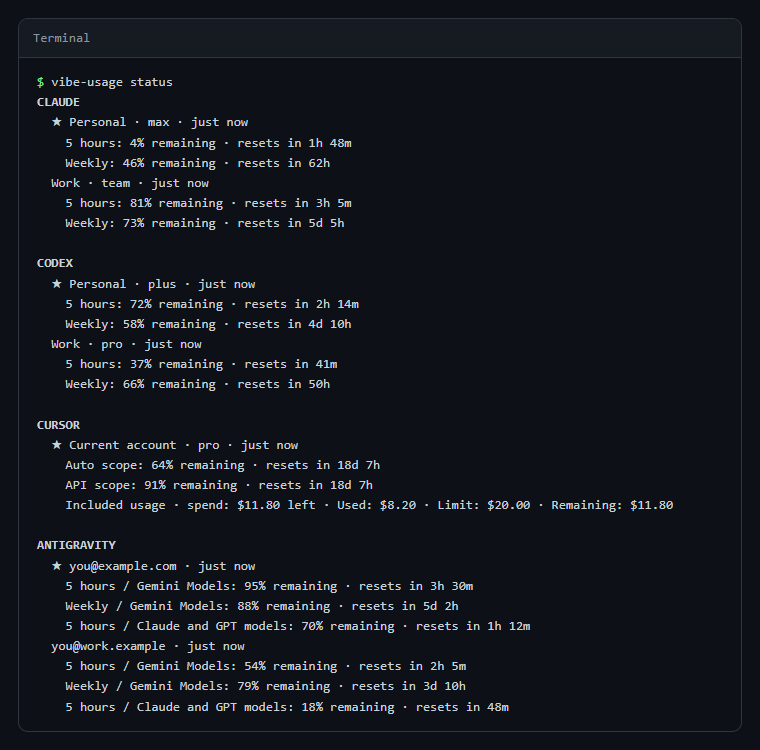Image resolution: width=760 pixels, height=750 pixels.
Task: Click the CLAUDE section heading
Action: pos(58,102)
